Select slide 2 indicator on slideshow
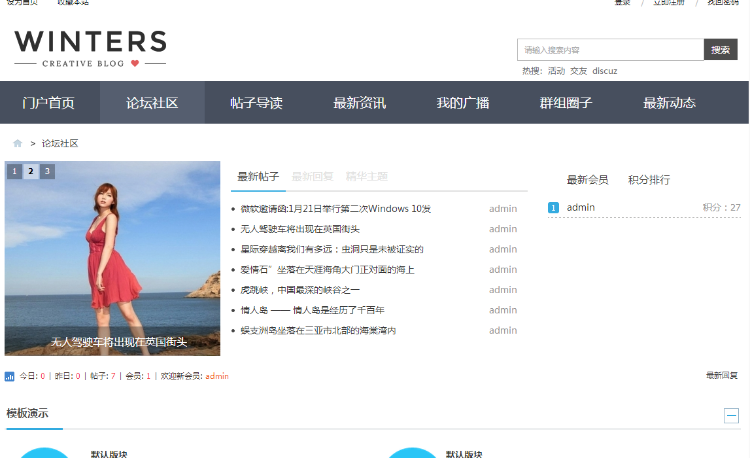This screenshot has width=750, height=458. tap(31, 171)
